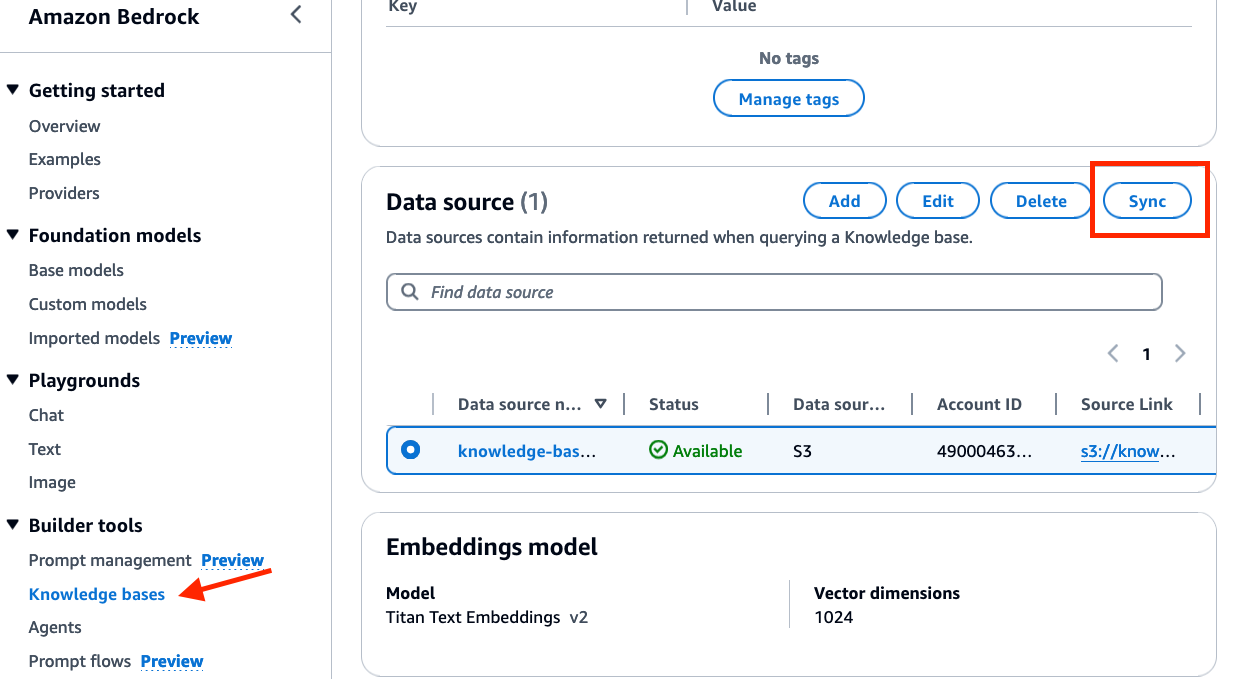The width and height of the screenshot is (1242, 679).
Task: Open Custom models page
Action: point(88,304)
